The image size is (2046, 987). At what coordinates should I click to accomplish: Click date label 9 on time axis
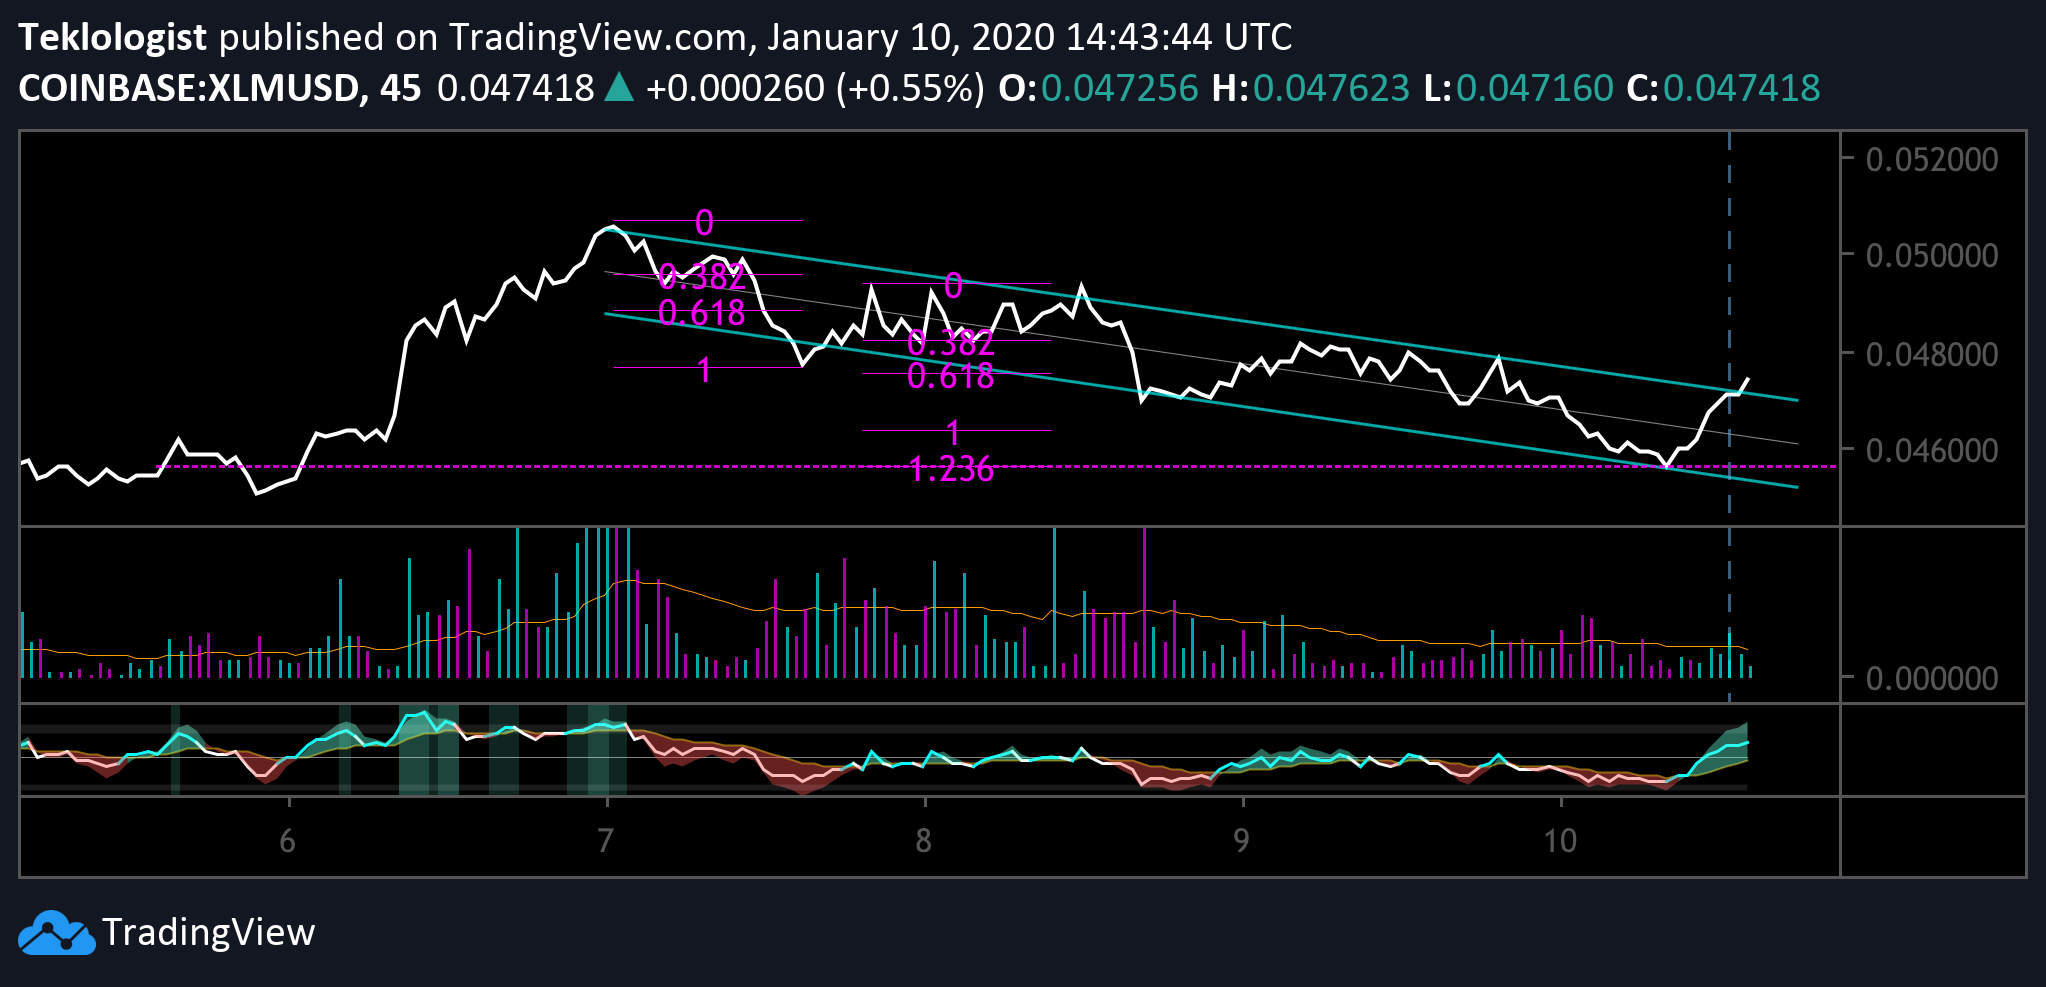(x=1241, y=841)
